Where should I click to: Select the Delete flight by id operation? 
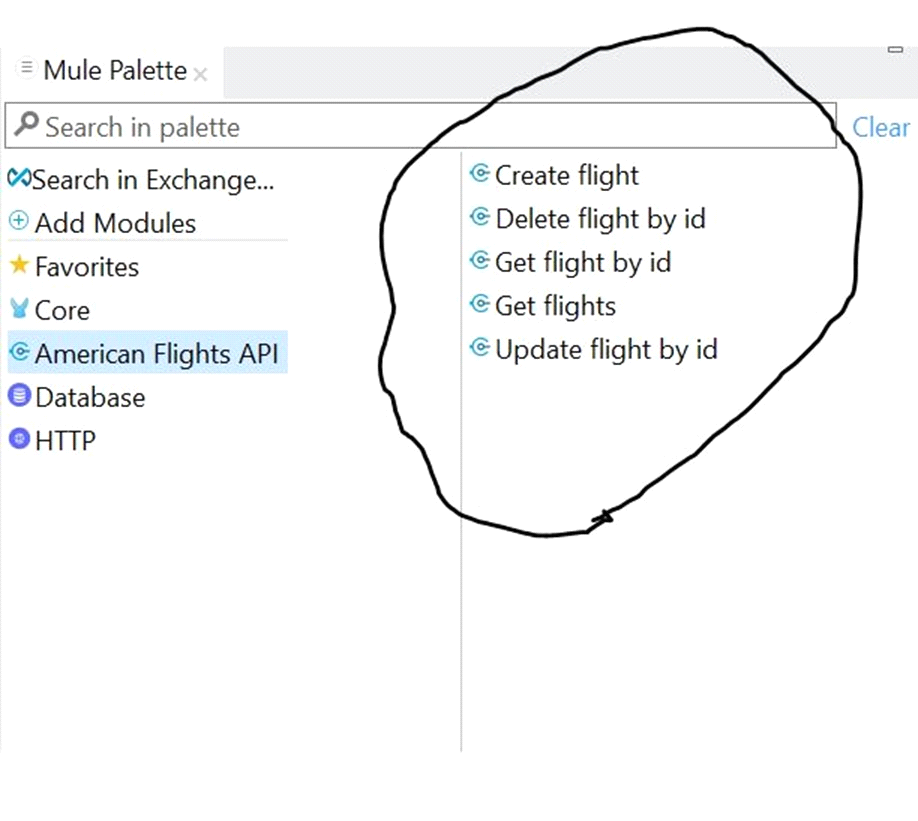588,218
